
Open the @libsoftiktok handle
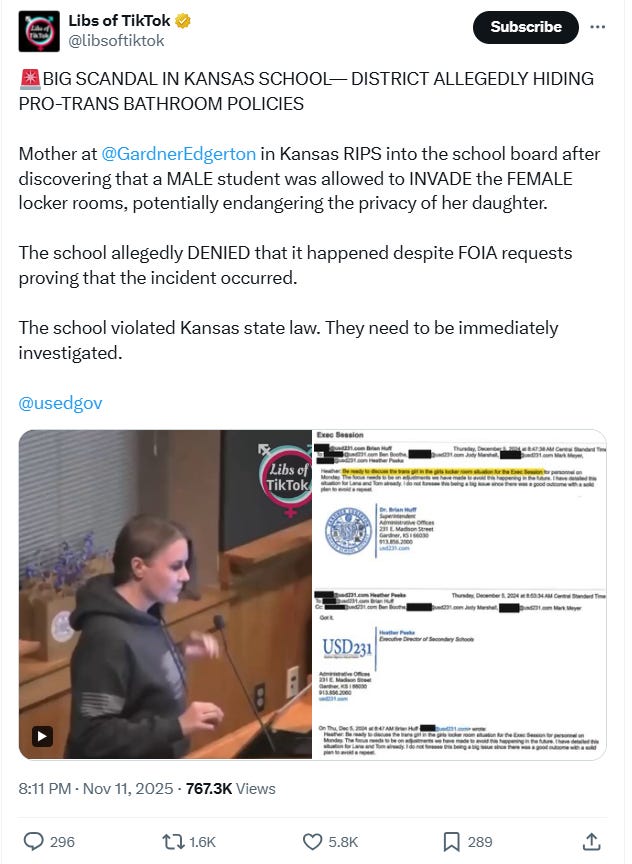(x=116, y=41)
